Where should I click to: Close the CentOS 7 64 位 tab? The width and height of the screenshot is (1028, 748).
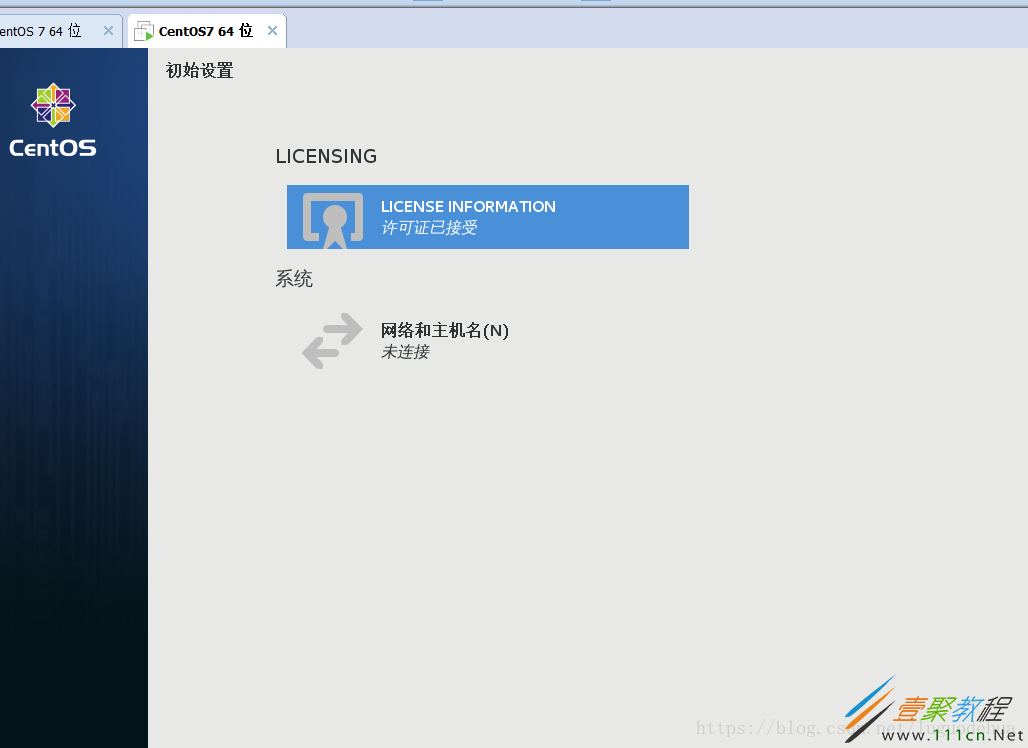108,31
